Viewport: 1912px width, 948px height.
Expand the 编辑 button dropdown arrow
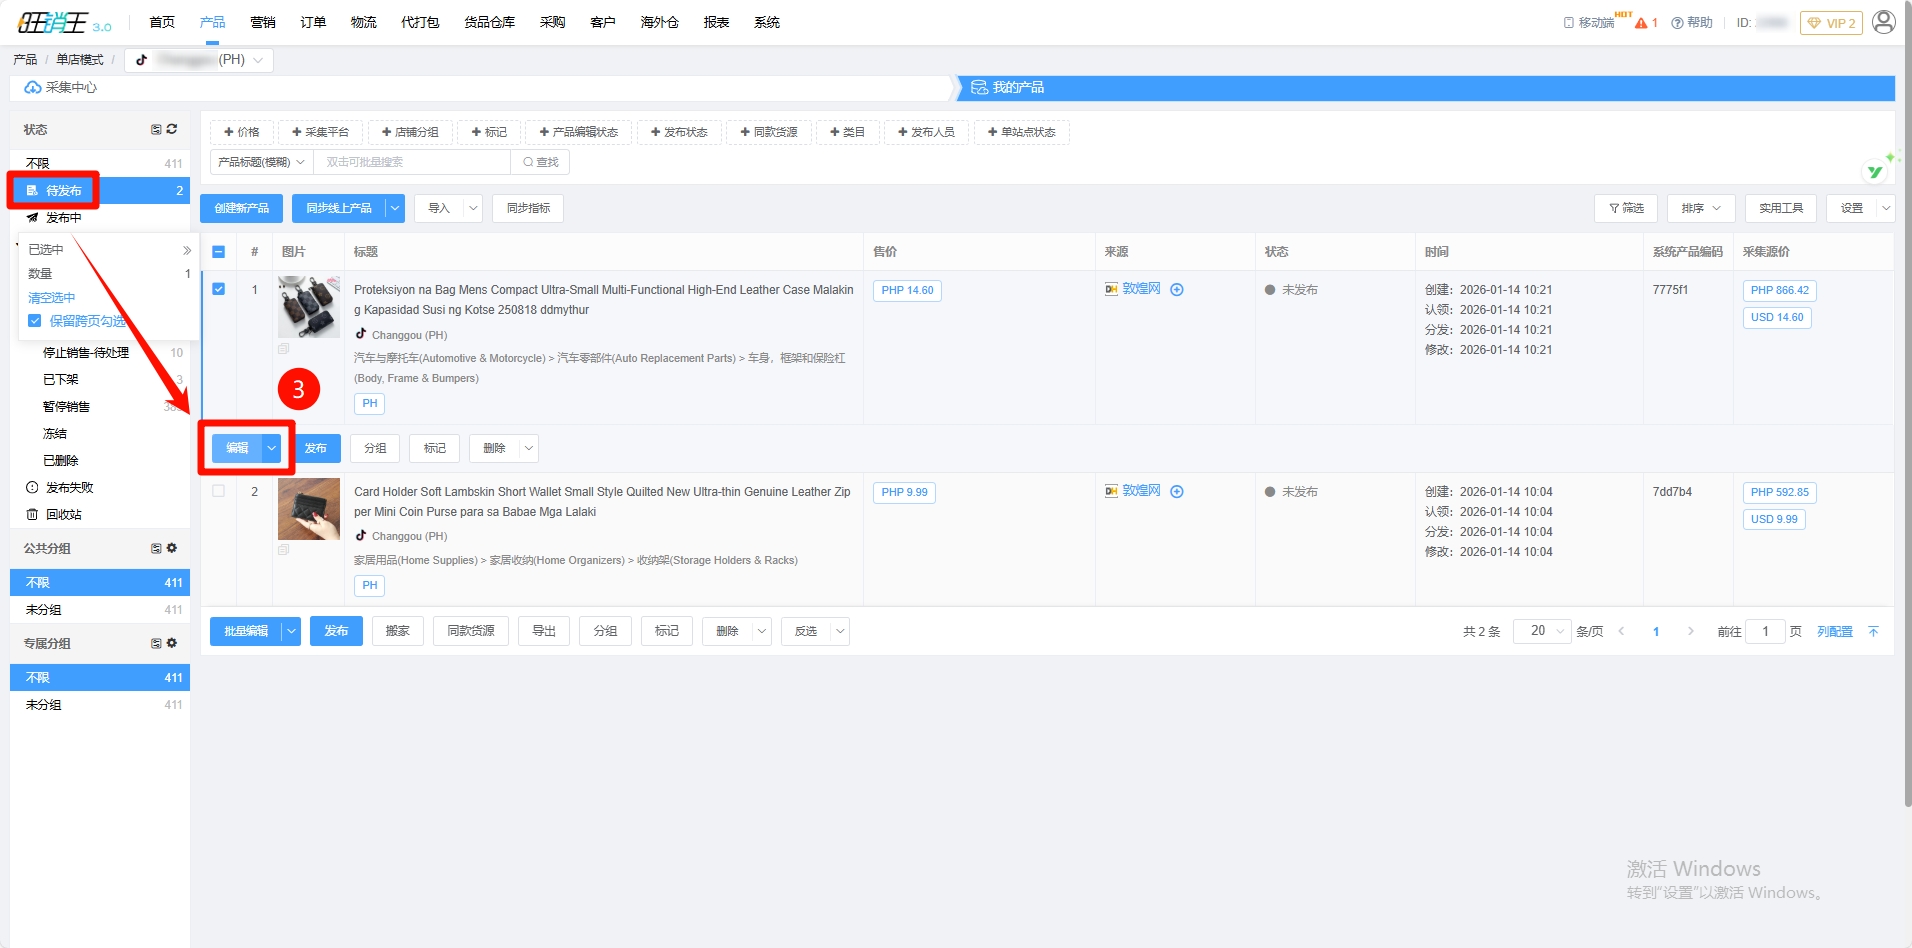272,448
